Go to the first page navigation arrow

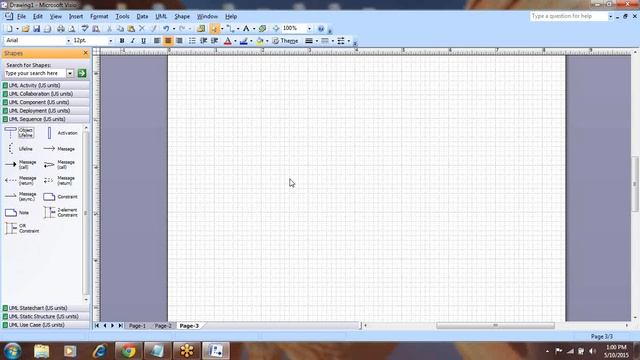pos(97,326)
